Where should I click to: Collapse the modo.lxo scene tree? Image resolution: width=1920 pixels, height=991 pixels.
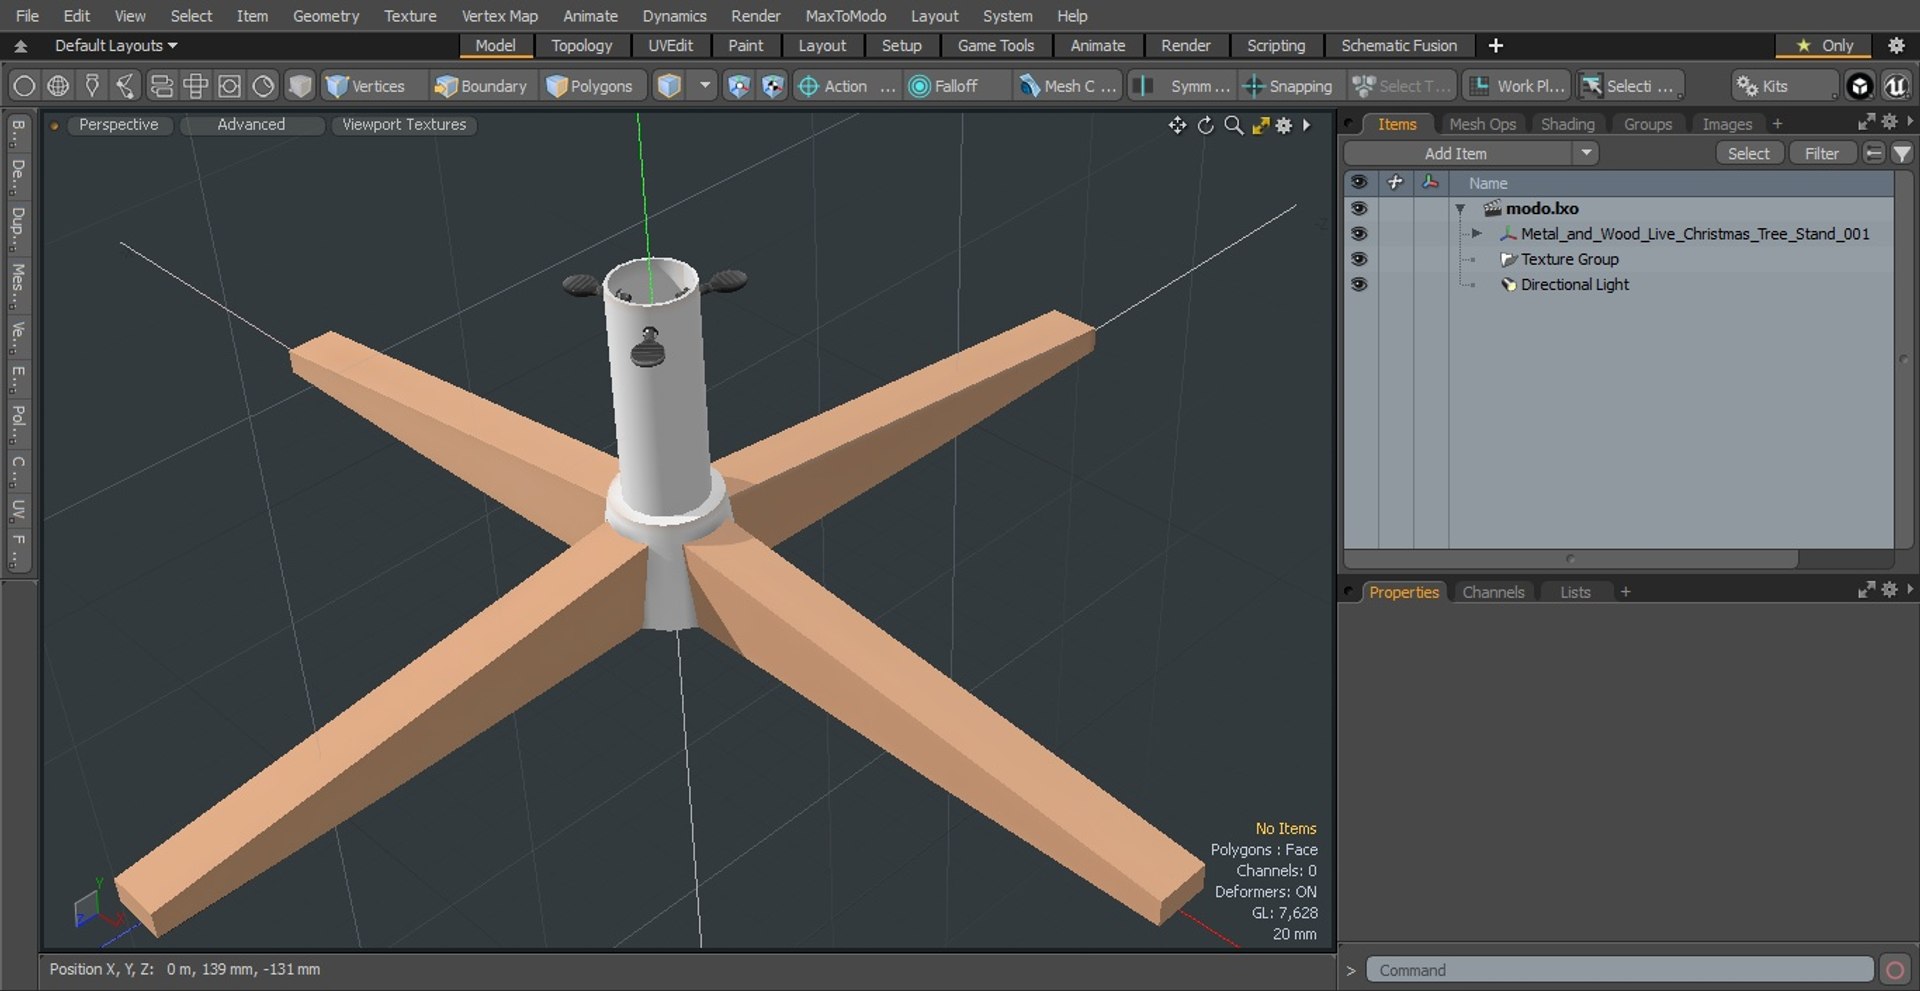click(1460, 209)
